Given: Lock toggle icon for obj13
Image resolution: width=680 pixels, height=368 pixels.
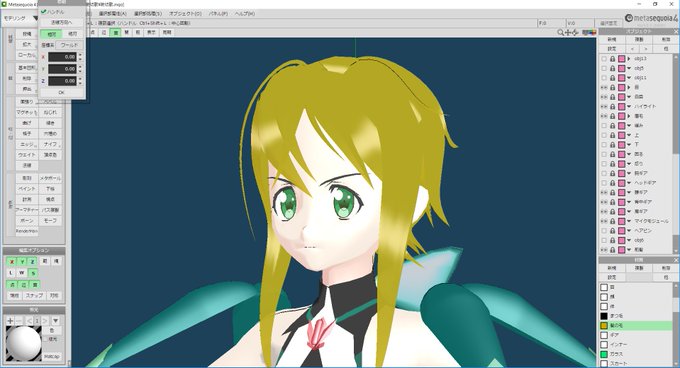Looking at the screenshot, I should tap(612, 59).
